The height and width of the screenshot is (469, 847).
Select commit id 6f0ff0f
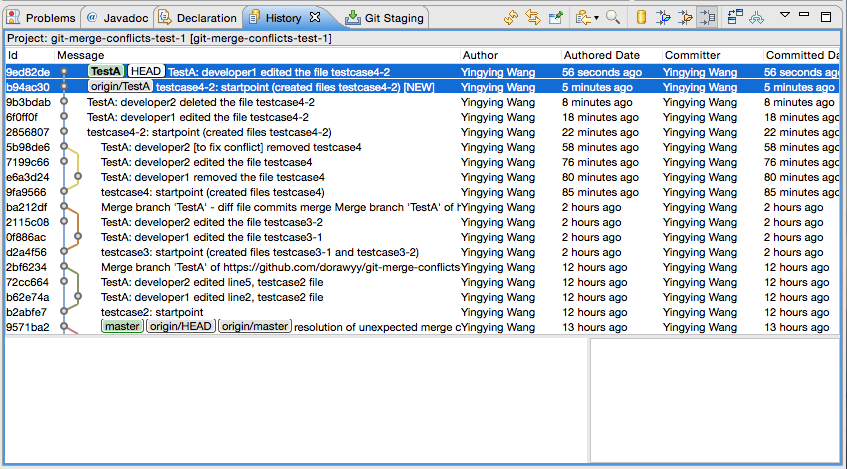[22, 117]
